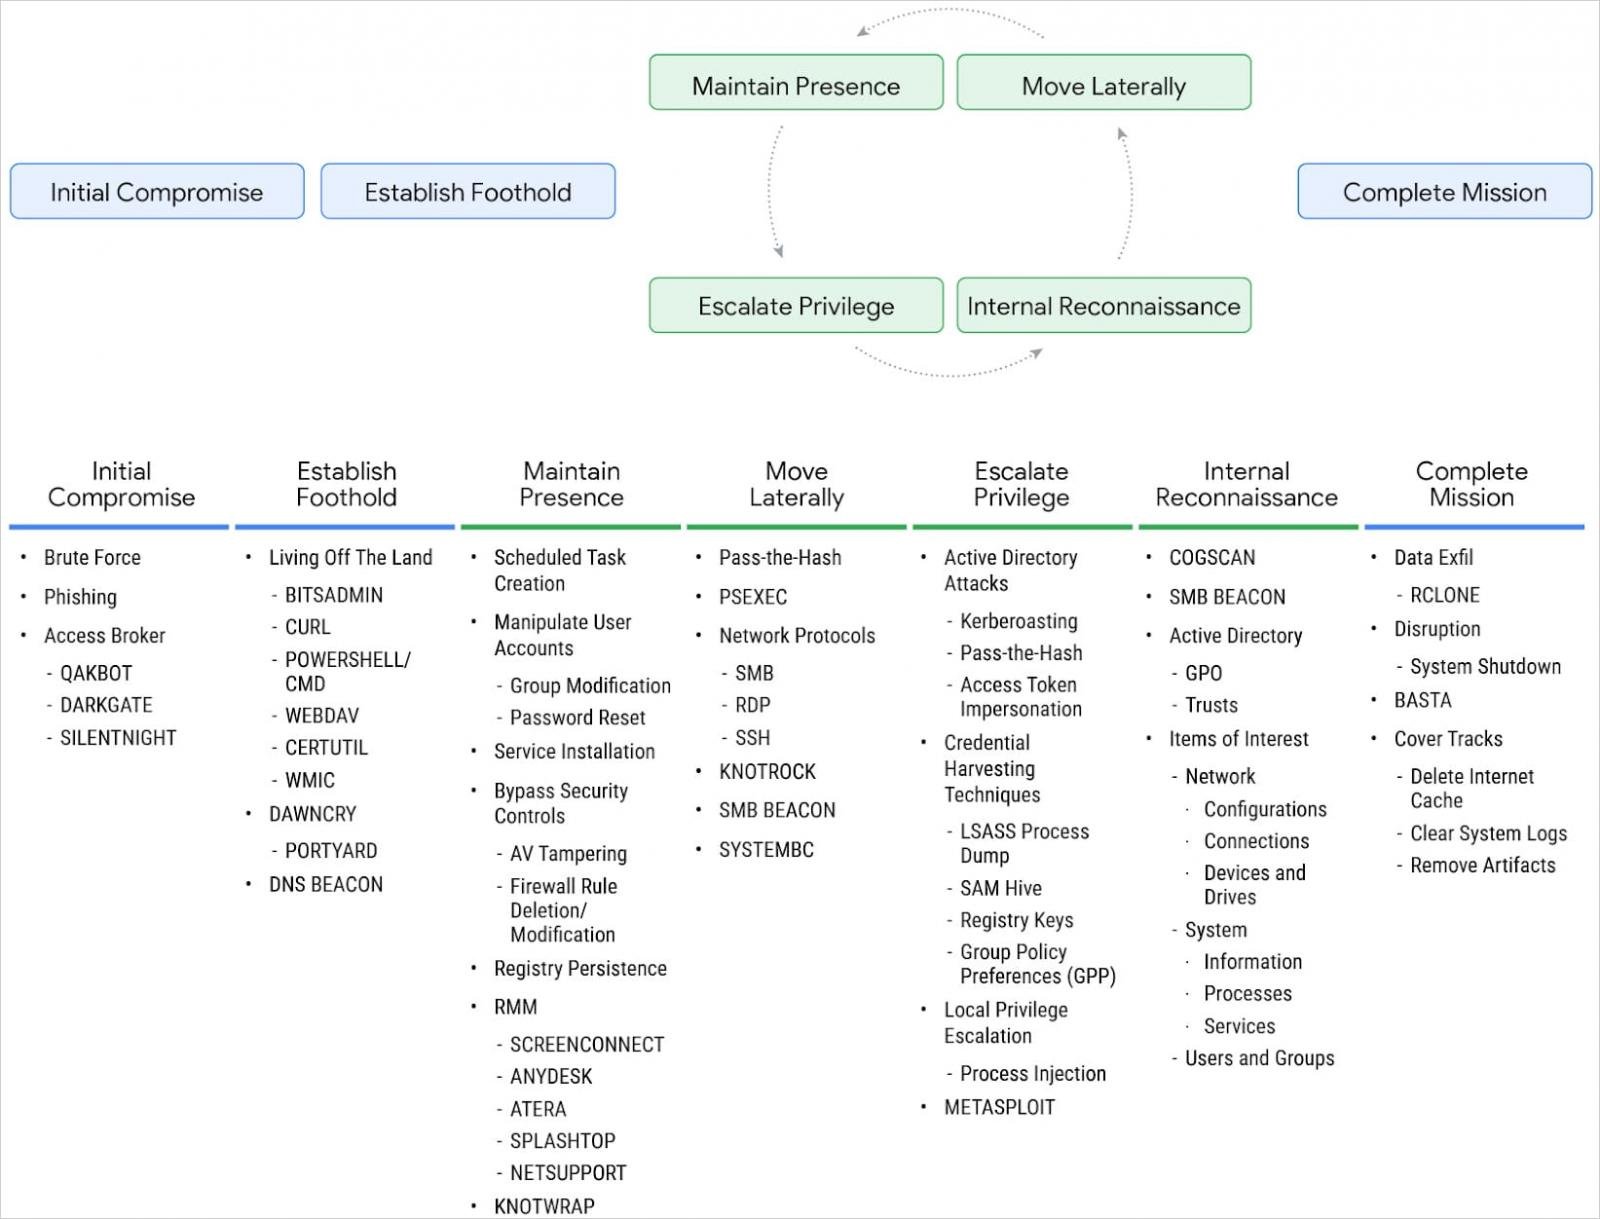Select the Establish Foothold column heading

[346, 484]
